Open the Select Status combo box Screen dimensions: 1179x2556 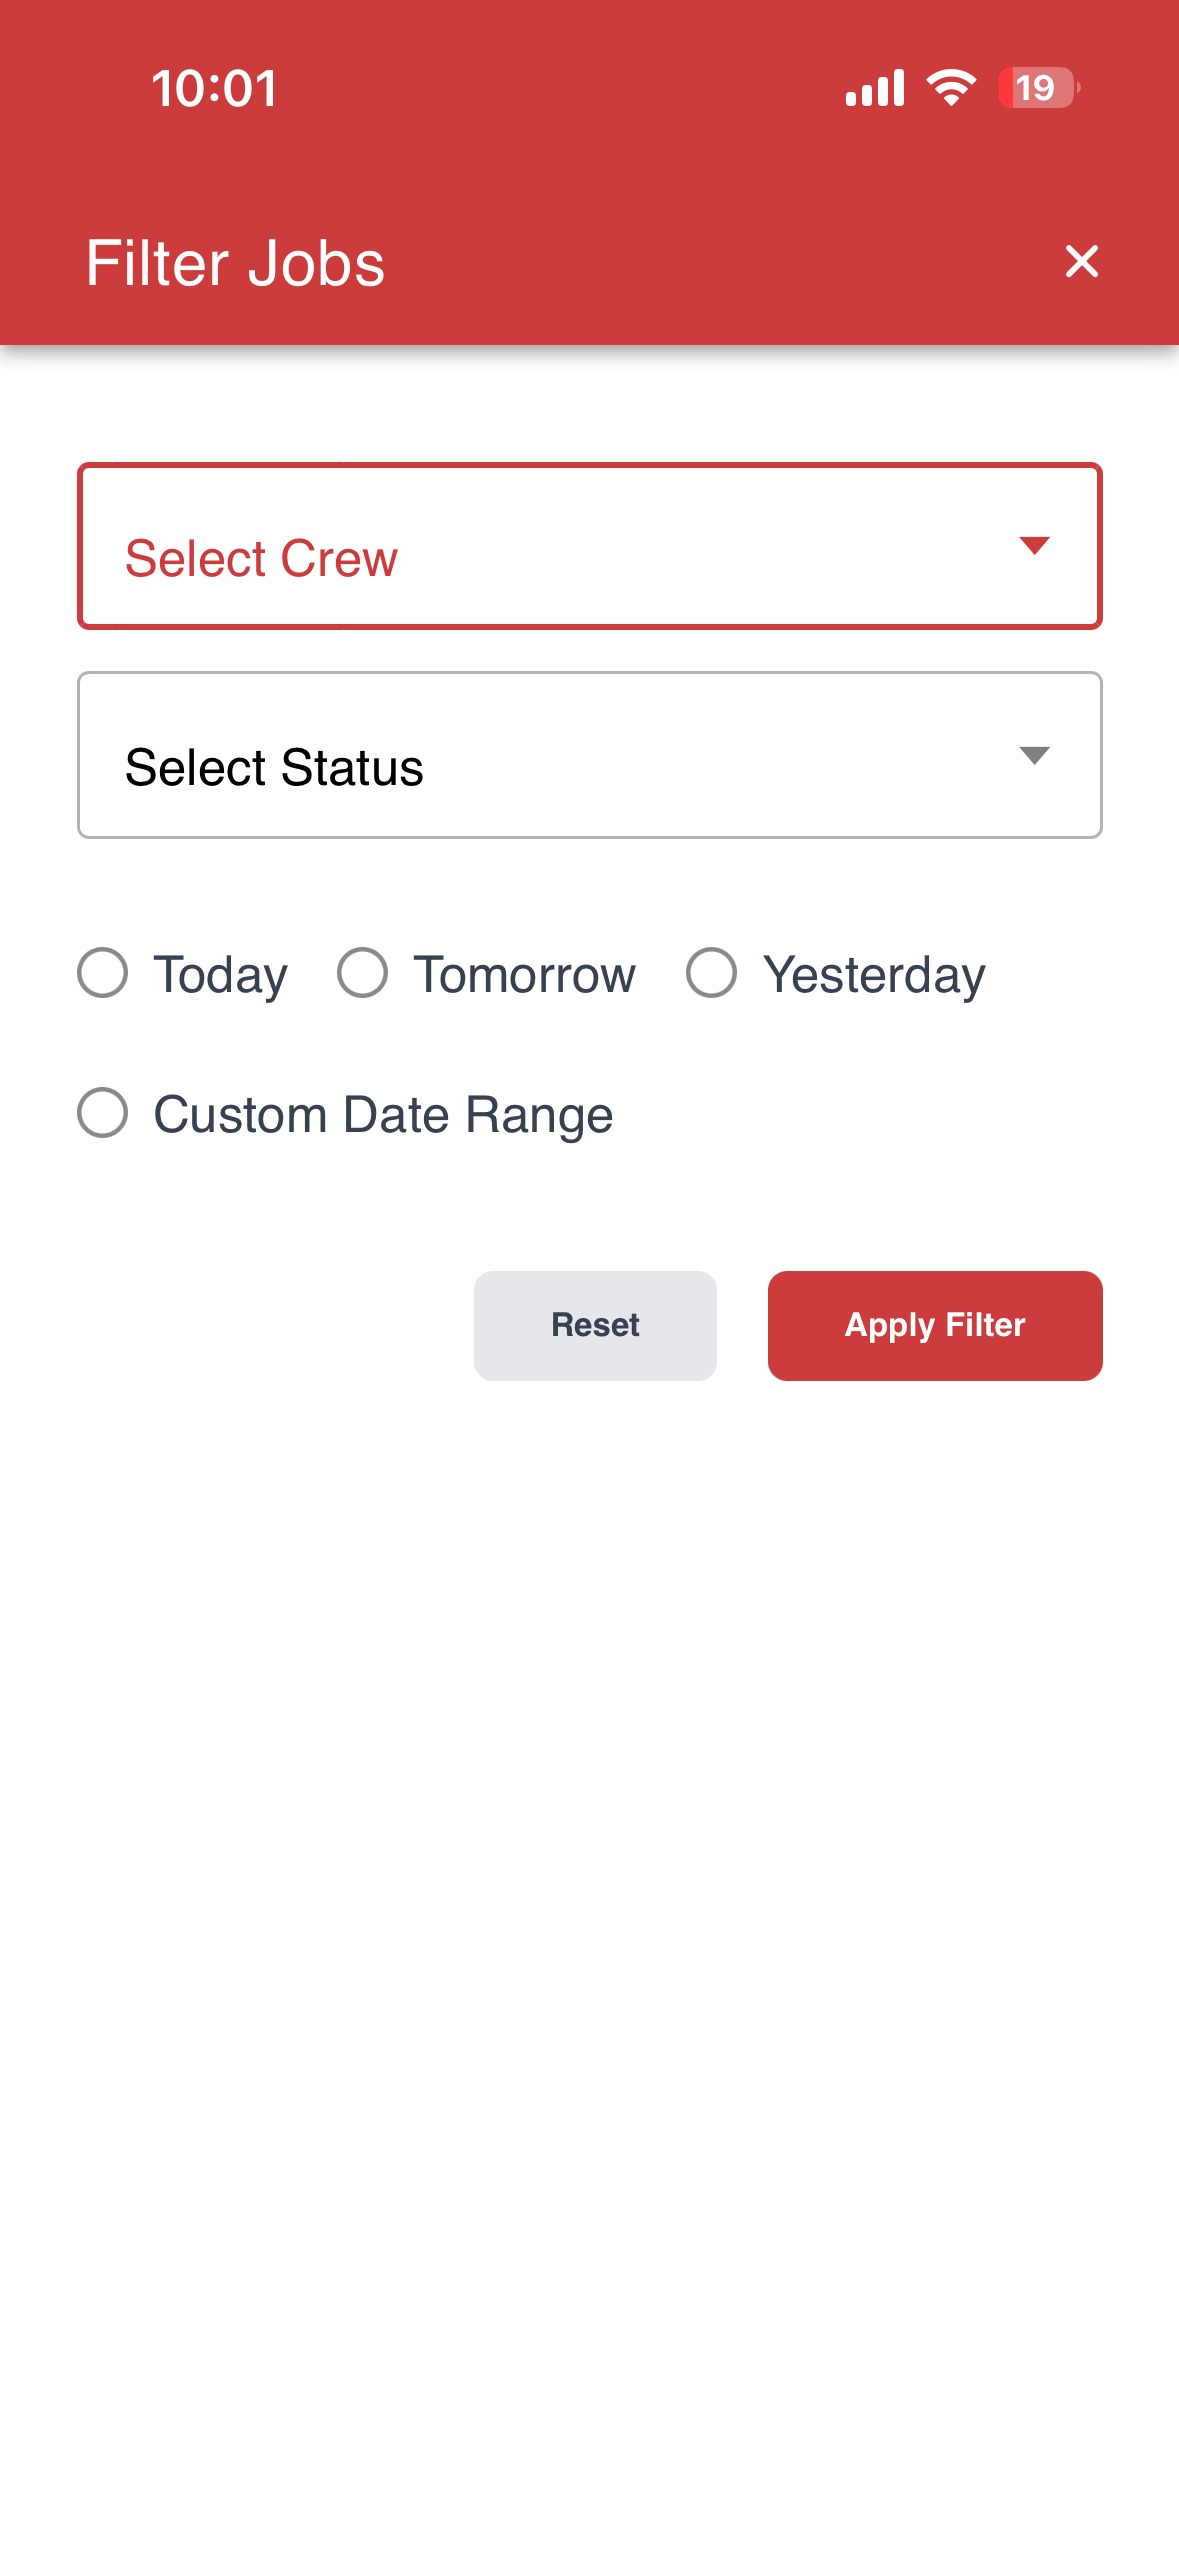pyautogui.click(x=590, y=755)
